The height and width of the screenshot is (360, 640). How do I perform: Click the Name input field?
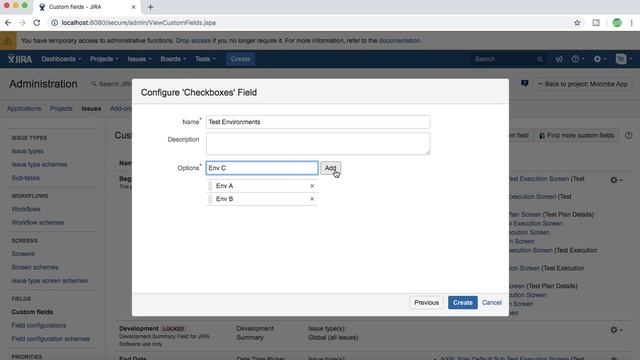coord(318,122)
